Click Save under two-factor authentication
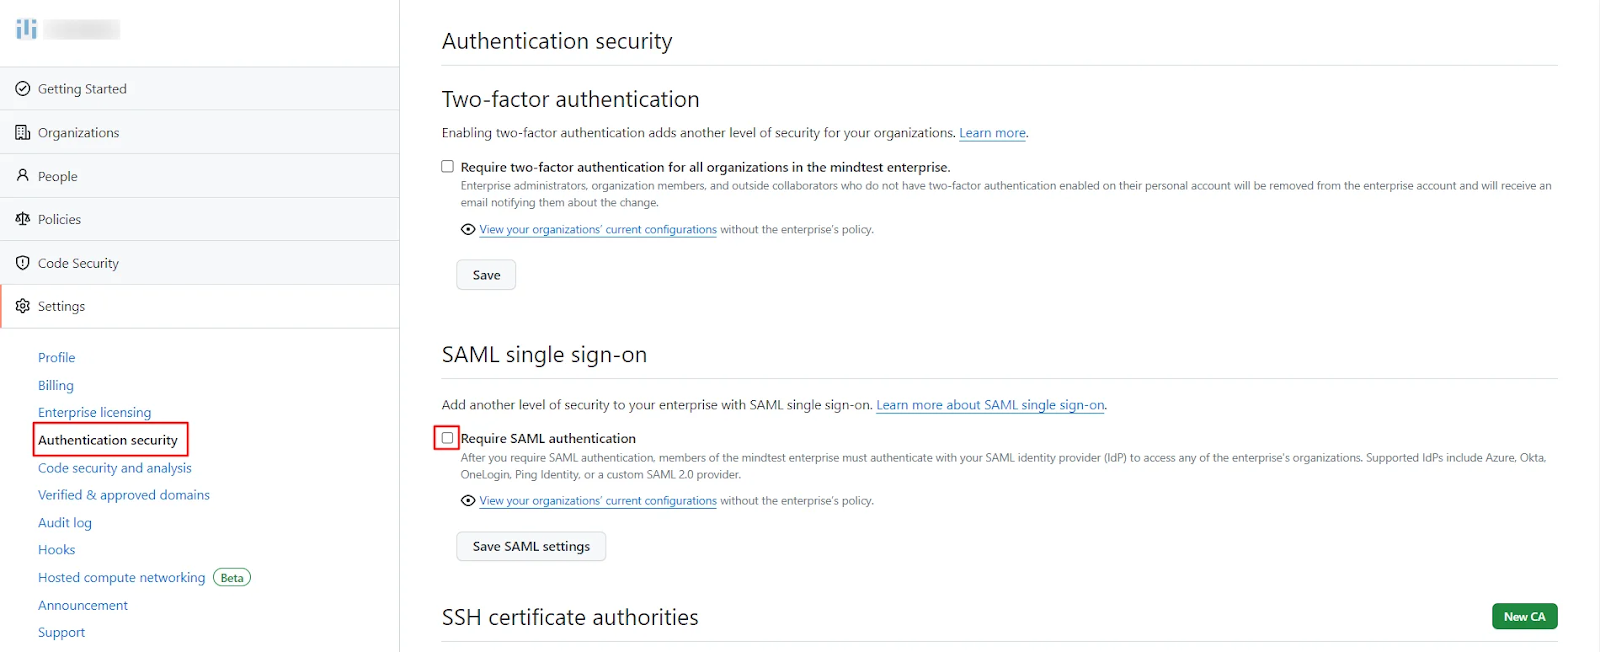Screen dimensions: 1600x652 click(x=486, y=275)
